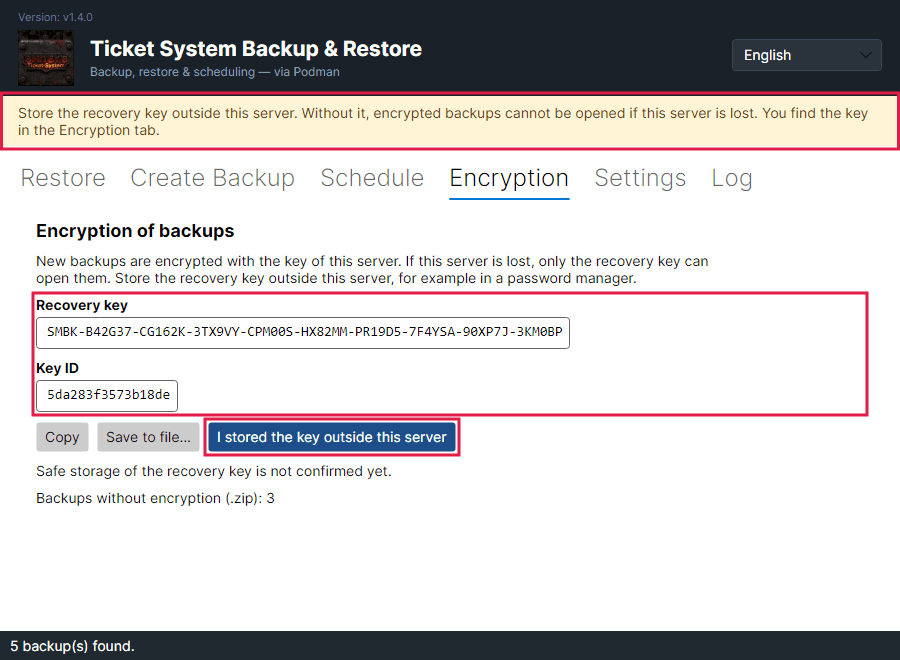Switch to the Restore tab
The width and height of the screenshot is (900, 660).
pos(63,178)
